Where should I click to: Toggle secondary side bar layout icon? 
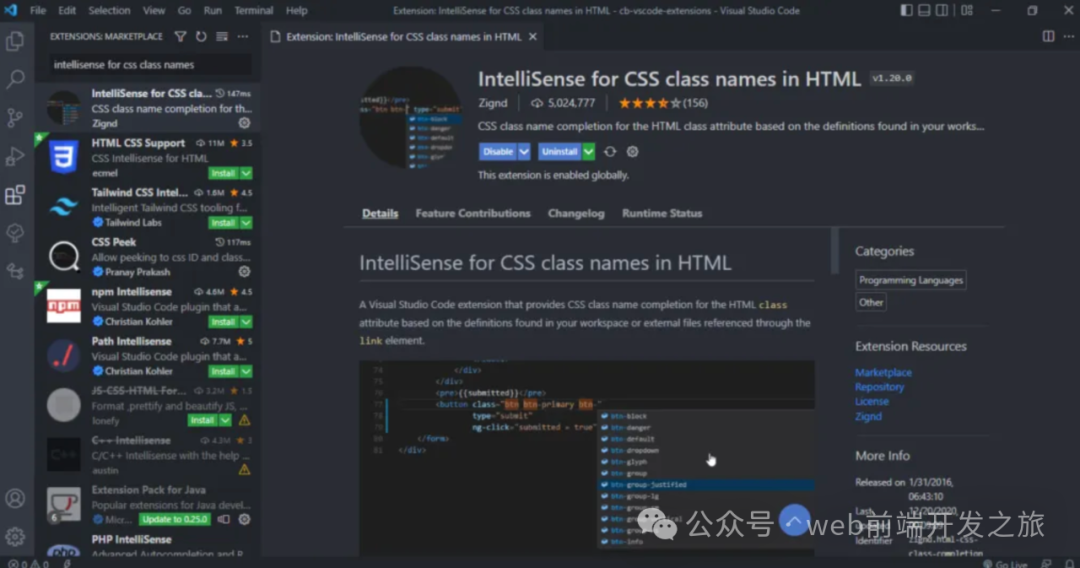(x=942, y=10)
